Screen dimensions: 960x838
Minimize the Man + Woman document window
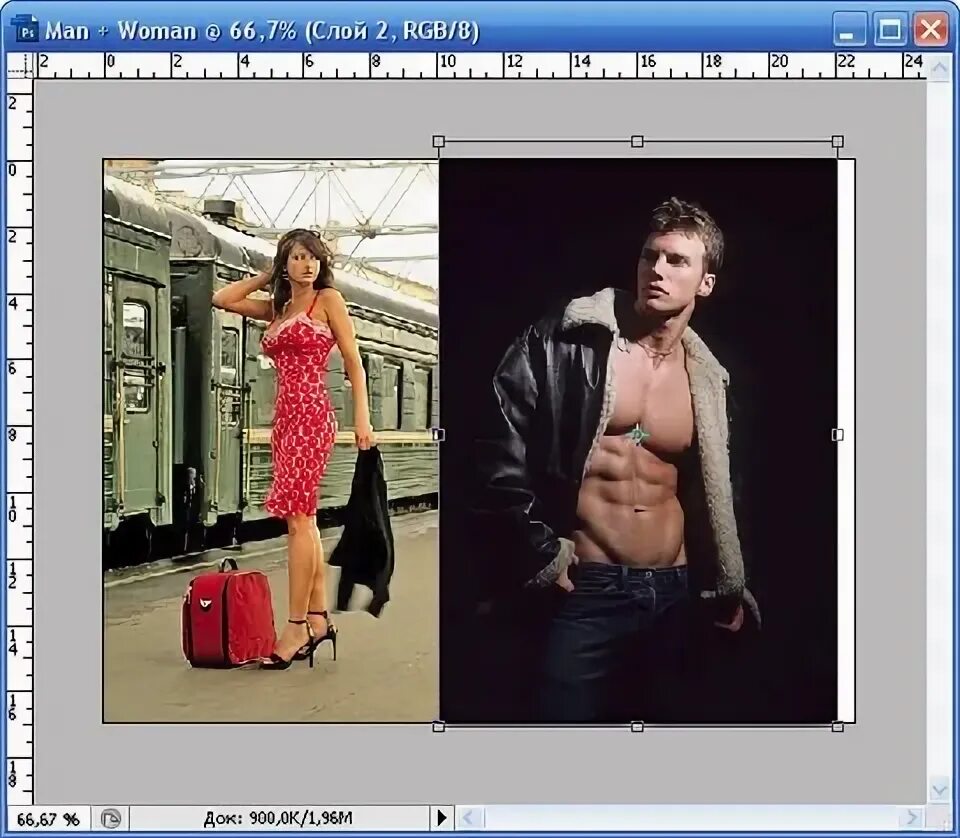coord(849,29)
